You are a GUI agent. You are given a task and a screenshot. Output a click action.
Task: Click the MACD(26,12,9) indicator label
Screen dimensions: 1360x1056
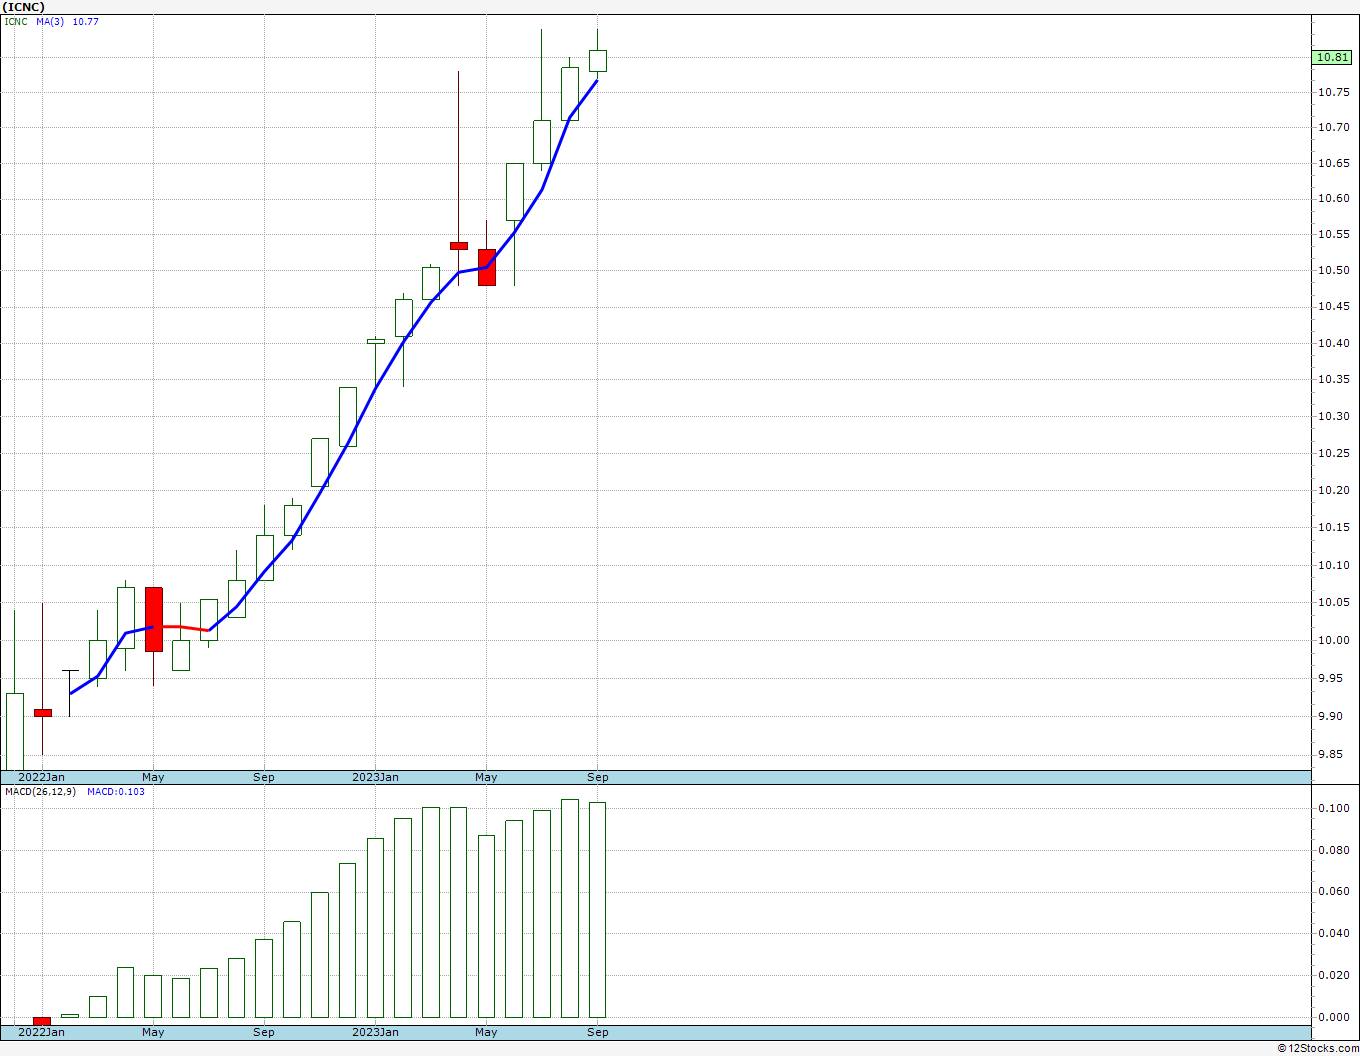pos(41,791)
